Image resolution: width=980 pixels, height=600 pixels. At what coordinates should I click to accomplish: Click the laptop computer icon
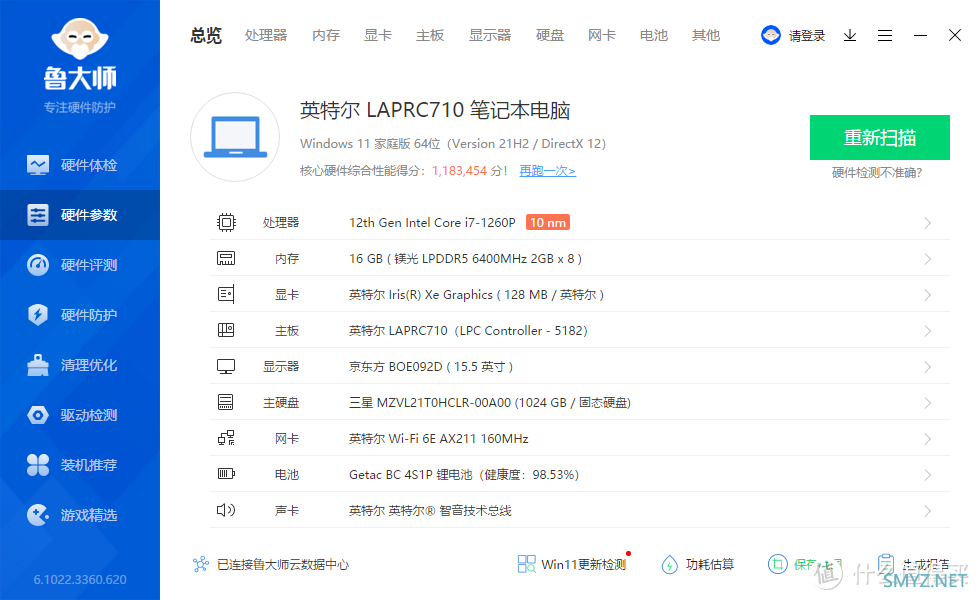pos(235,137)
